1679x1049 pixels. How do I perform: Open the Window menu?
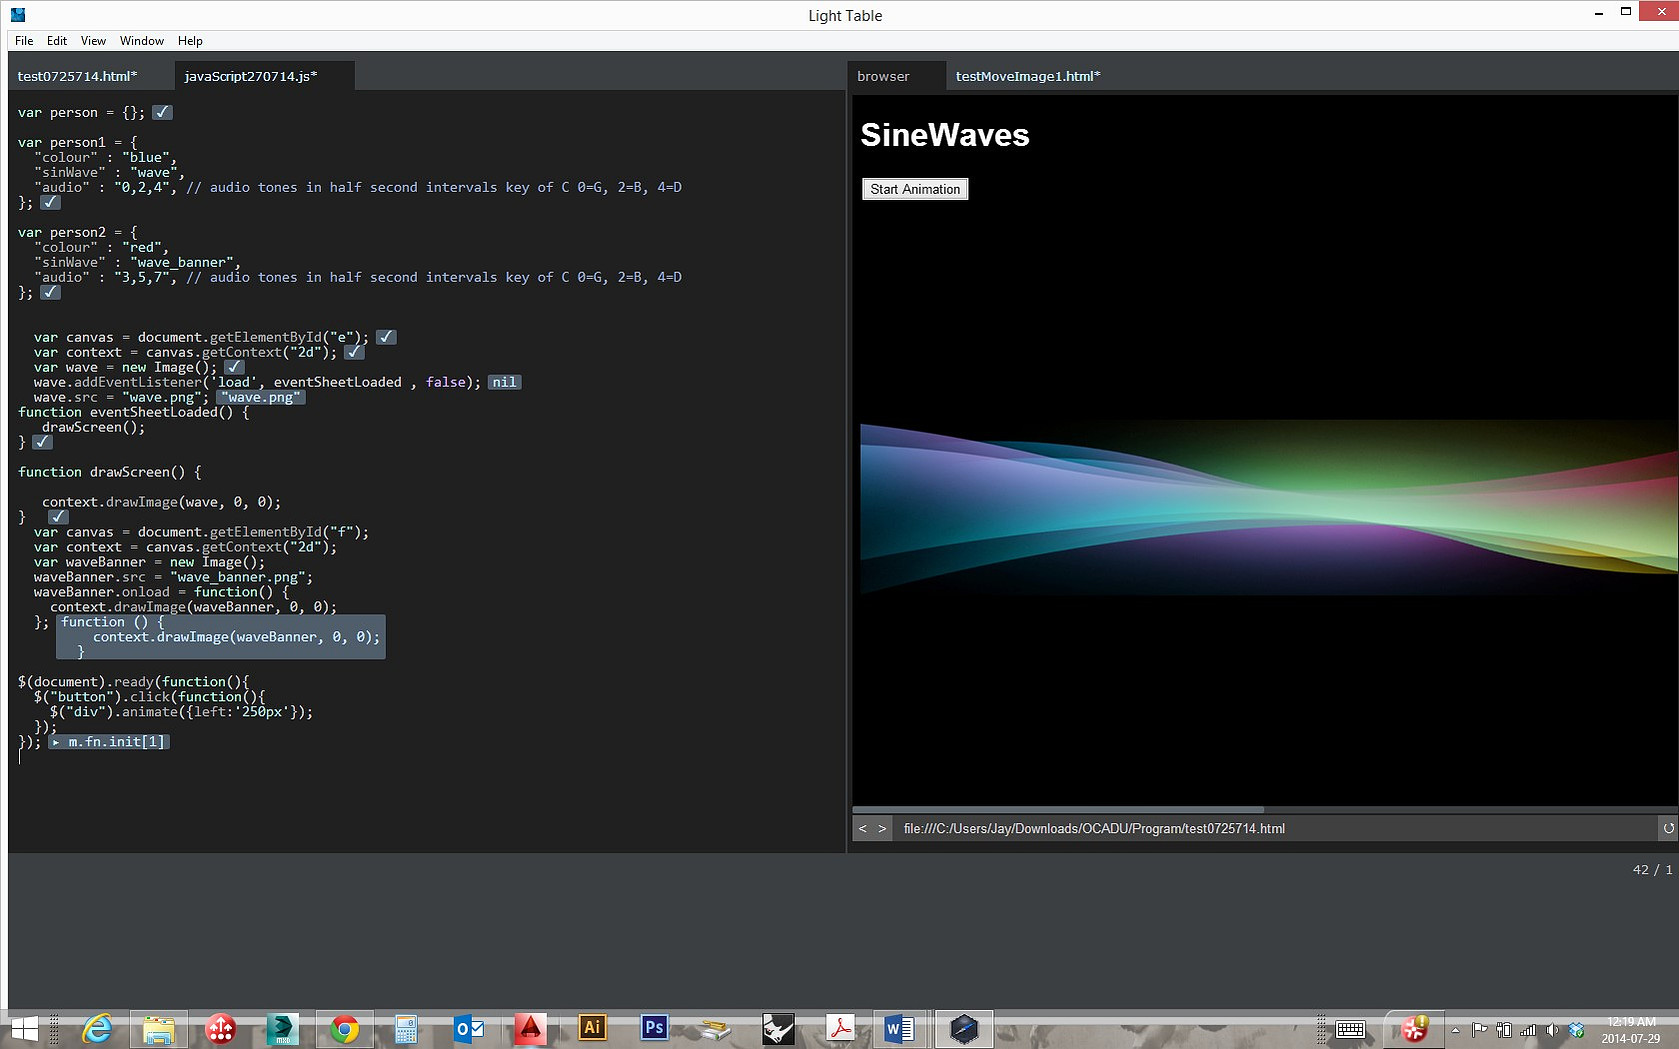coord(142,41)
